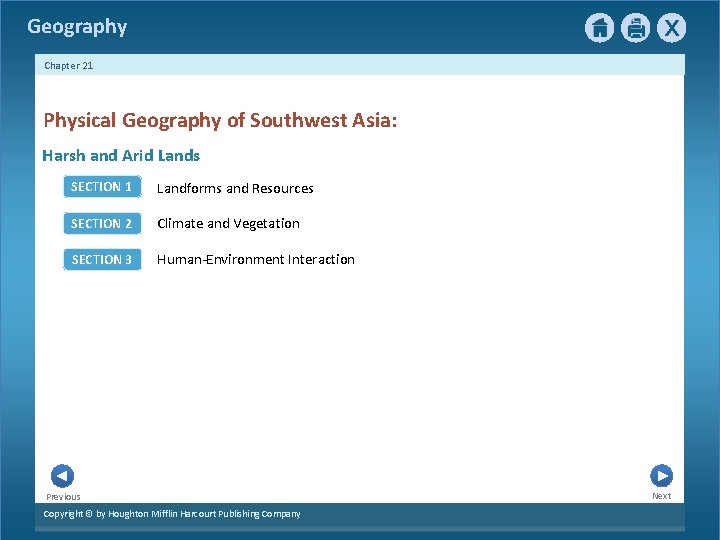Select the Human-Environment Interaction text

[256, 259]
